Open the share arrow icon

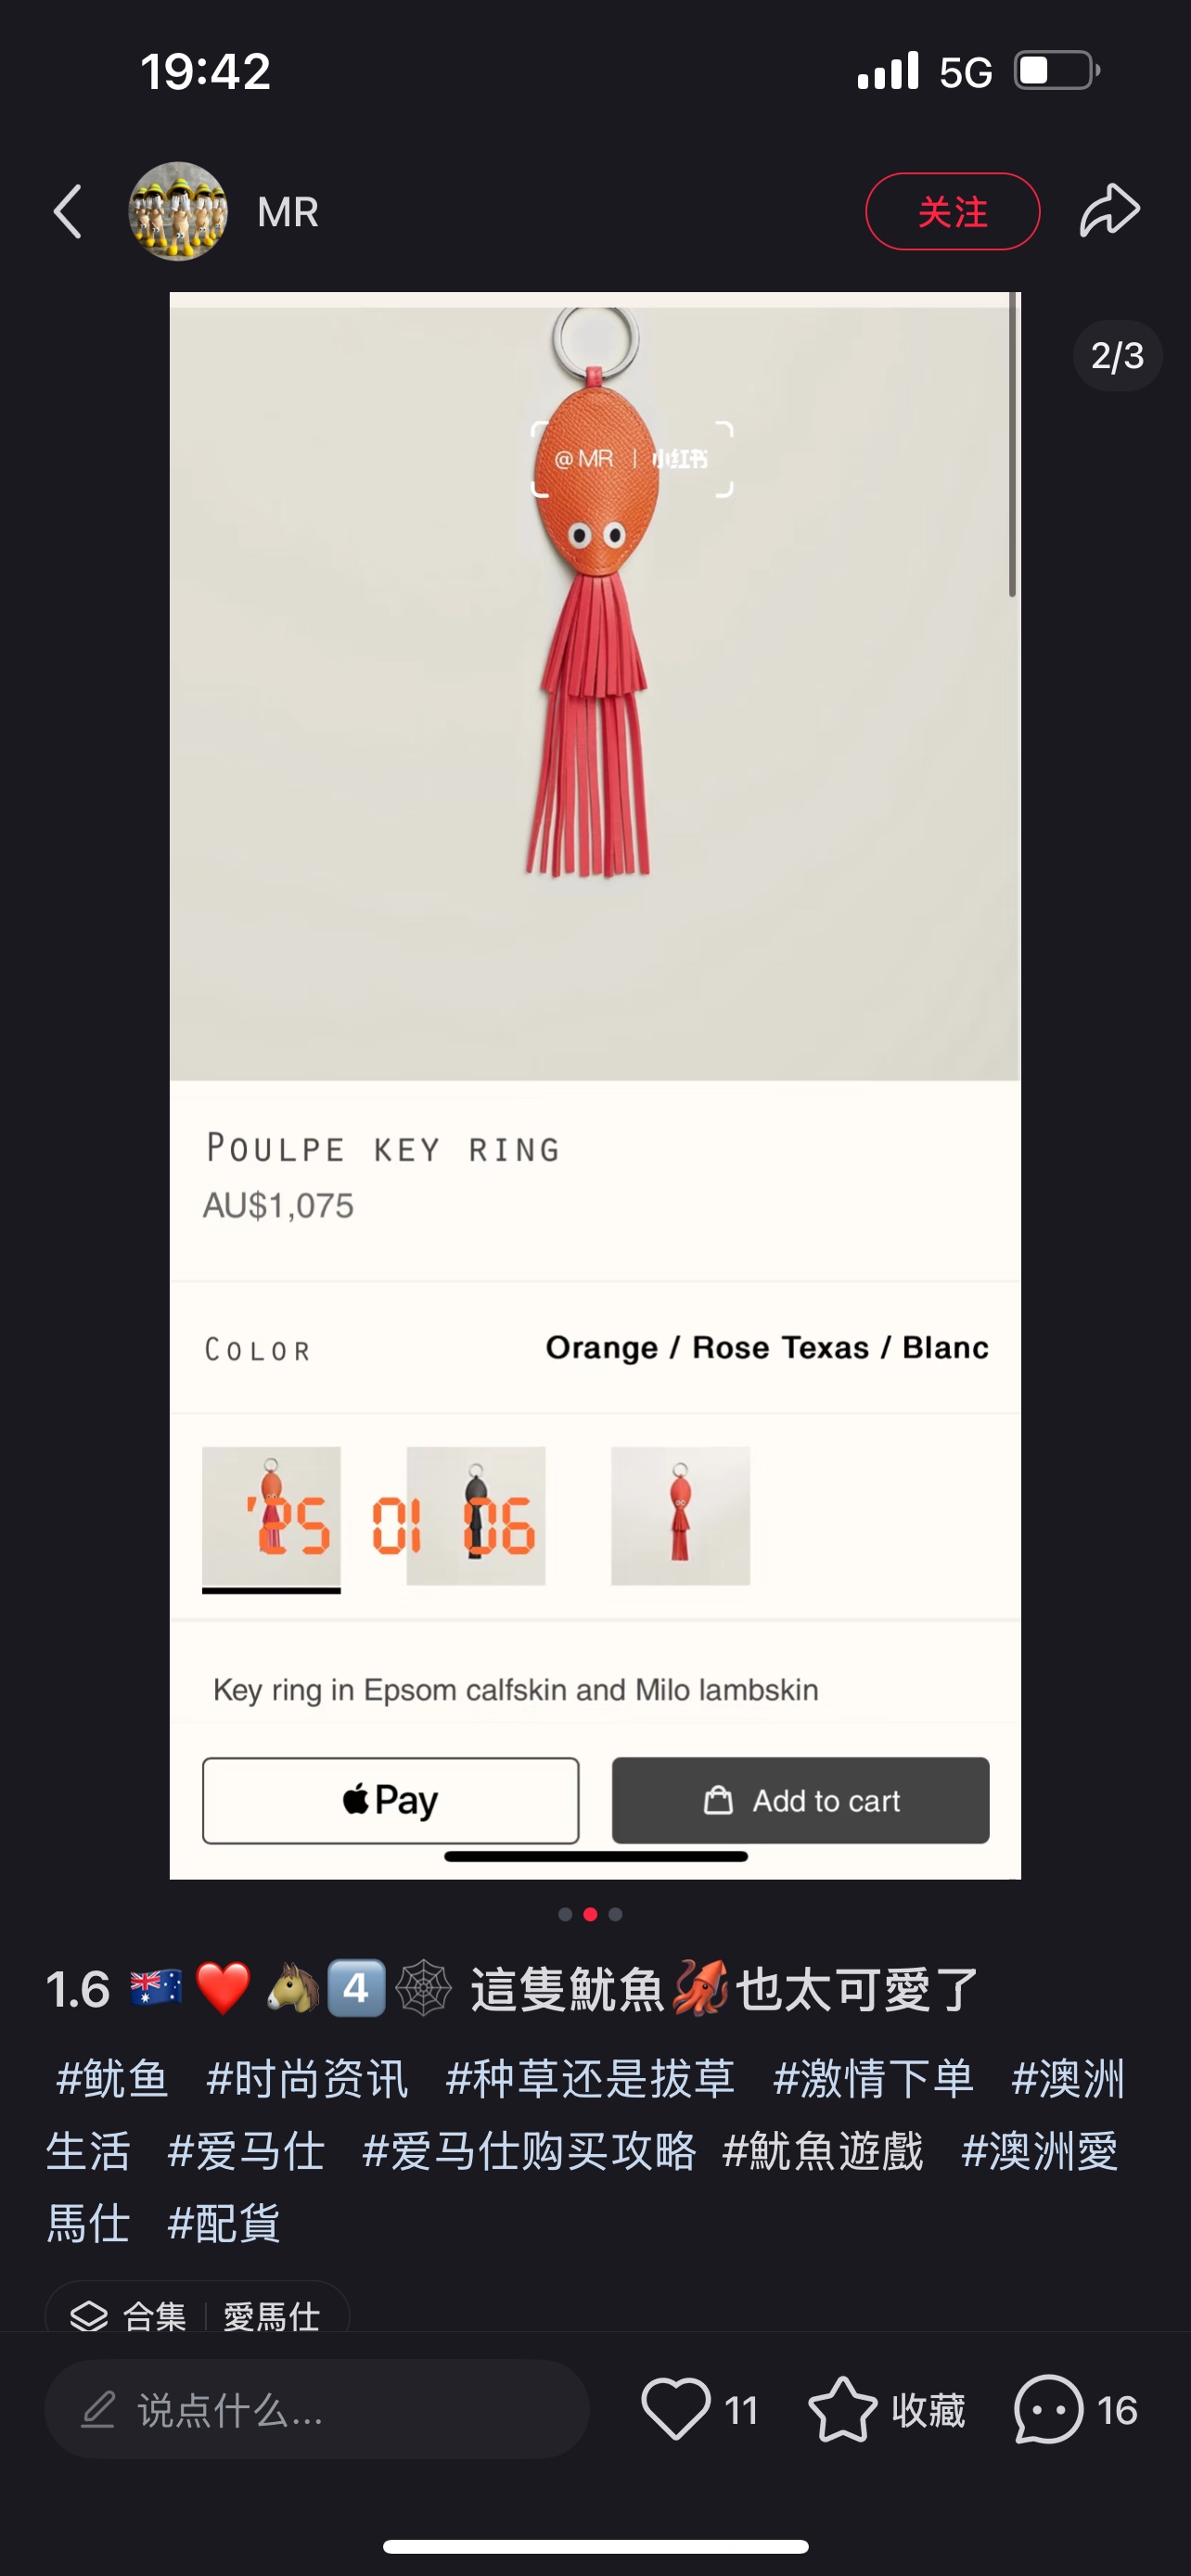pos(1109,210)
